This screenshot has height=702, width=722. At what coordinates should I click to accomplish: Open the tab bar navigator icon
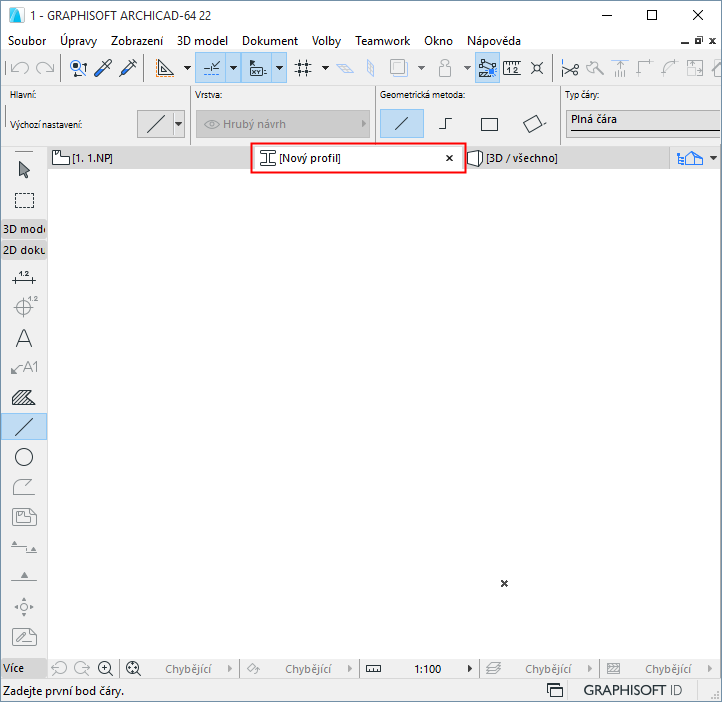coord(690,158)
